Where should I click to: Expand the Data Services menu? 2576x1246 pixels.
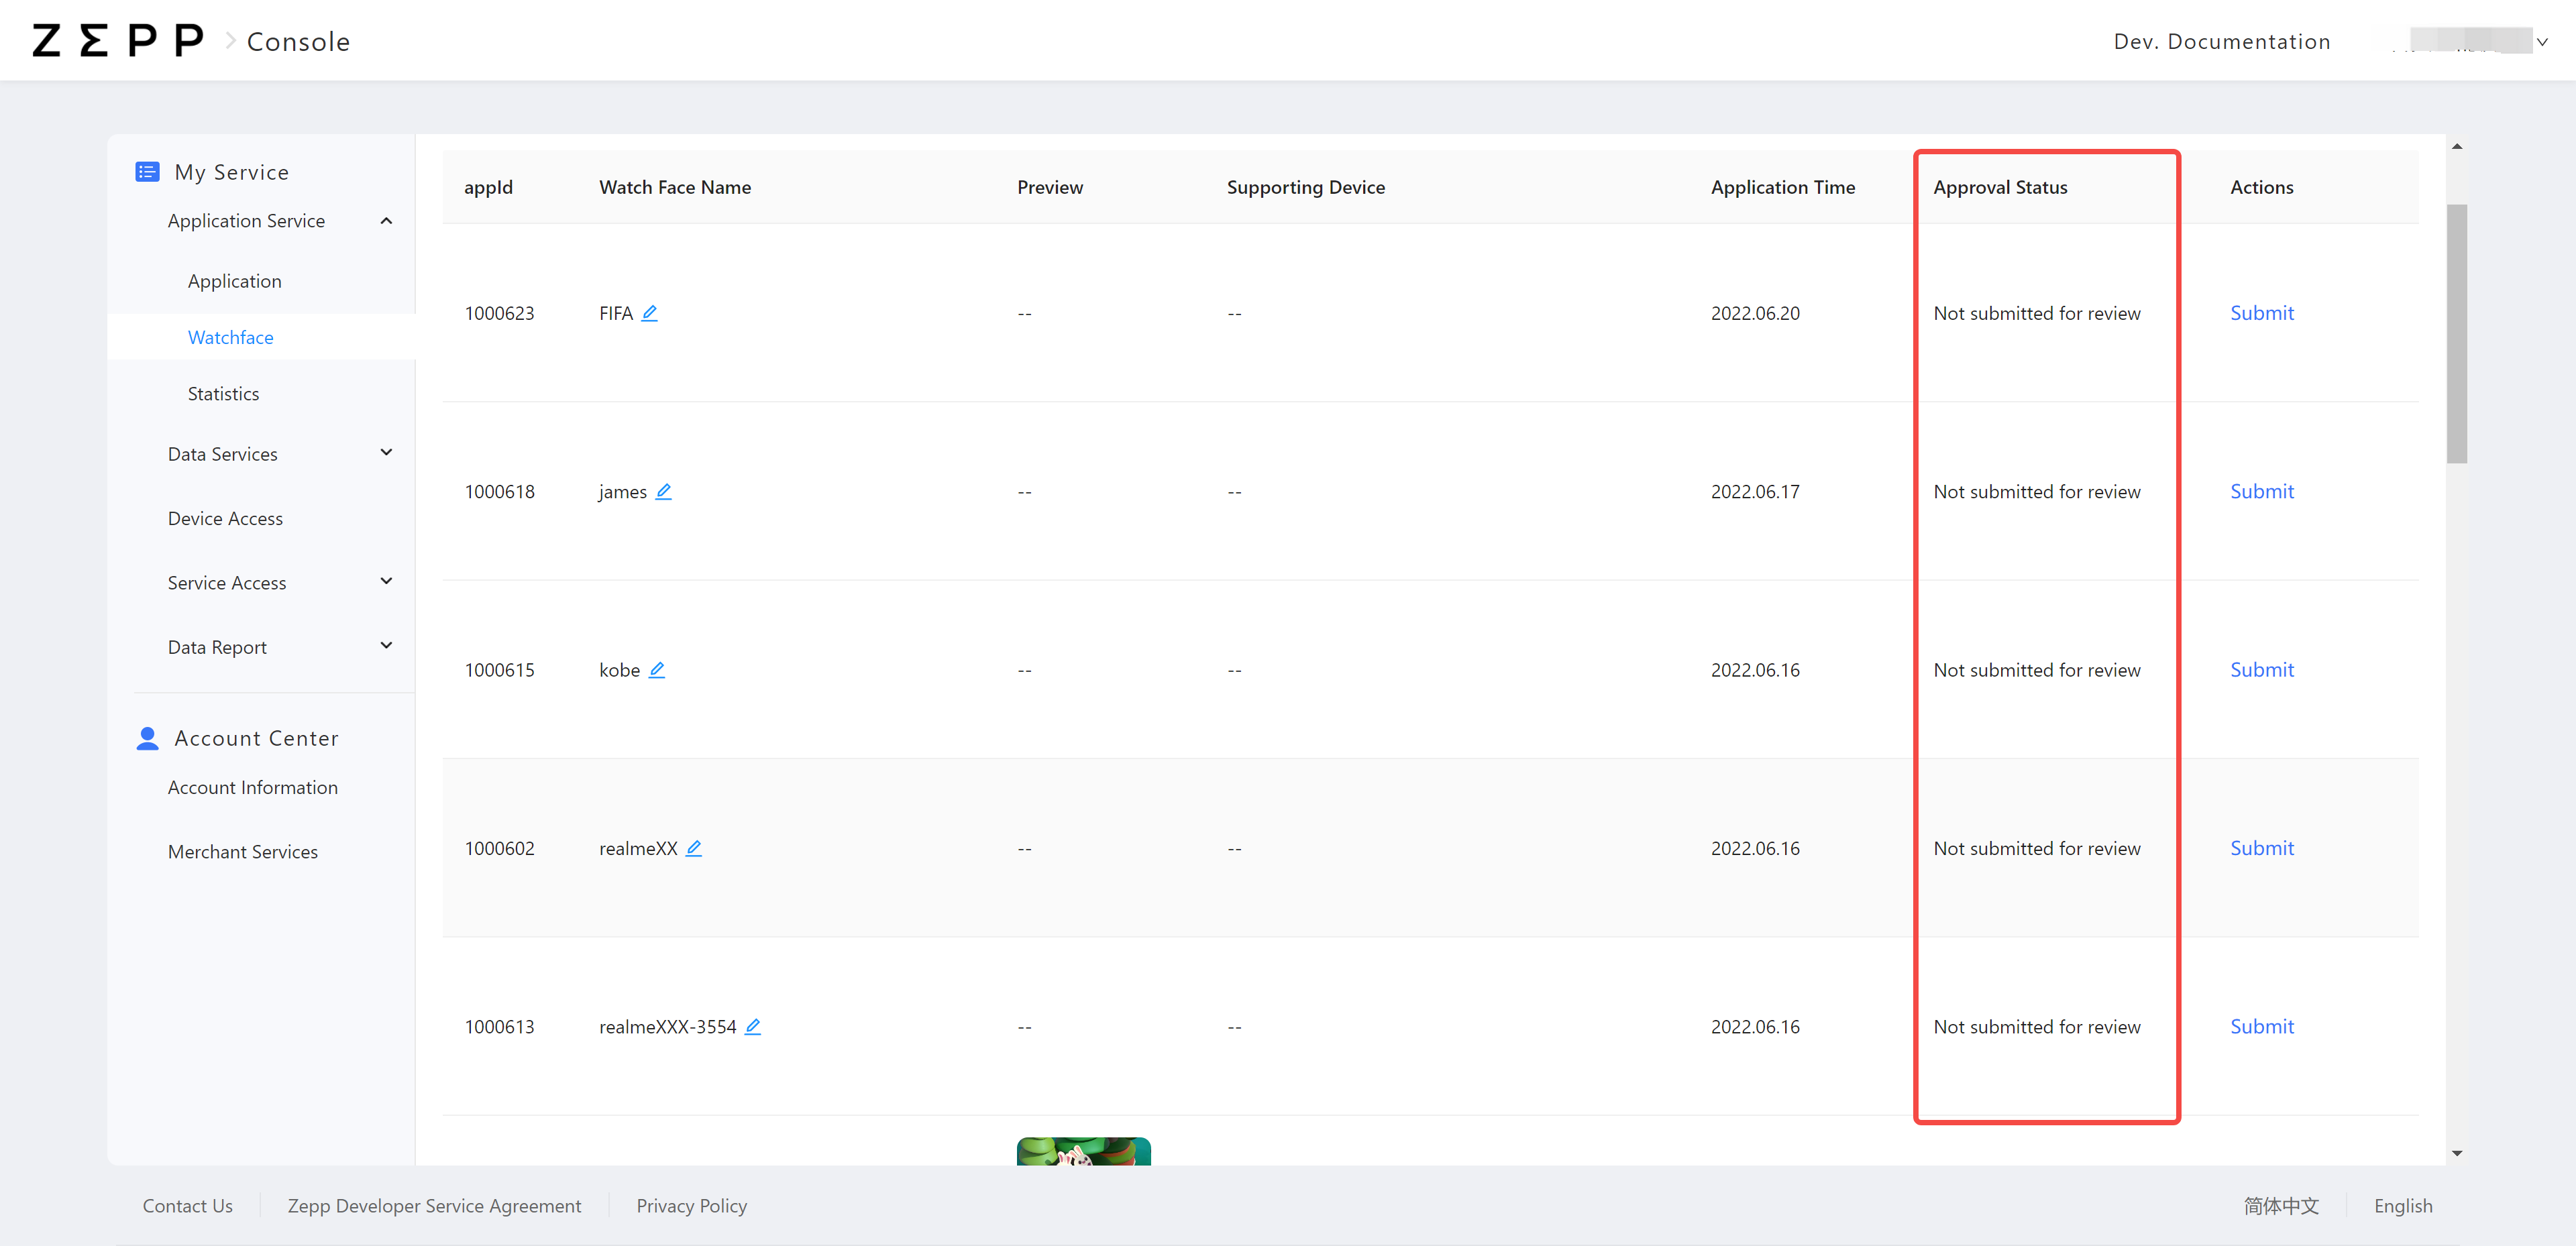[386, 453]
